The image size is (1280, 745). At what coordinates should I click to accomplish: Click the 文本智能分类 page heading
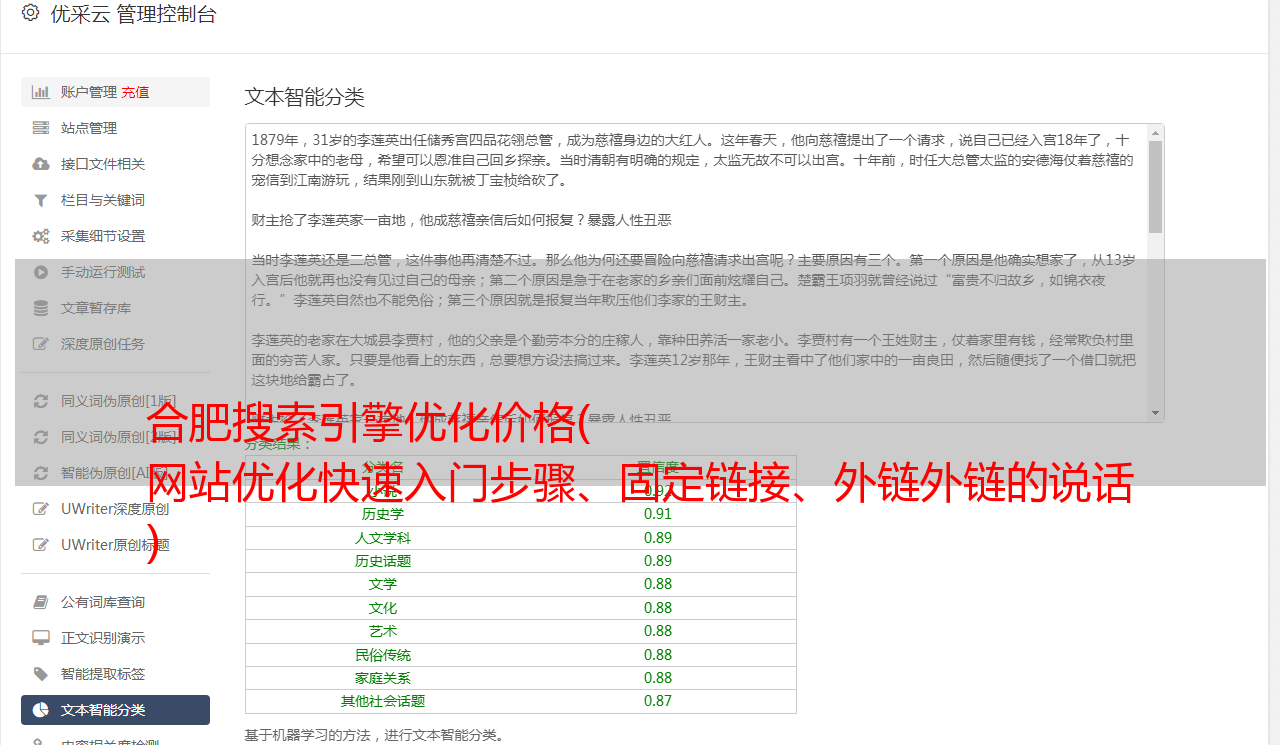tap(305, 97)
